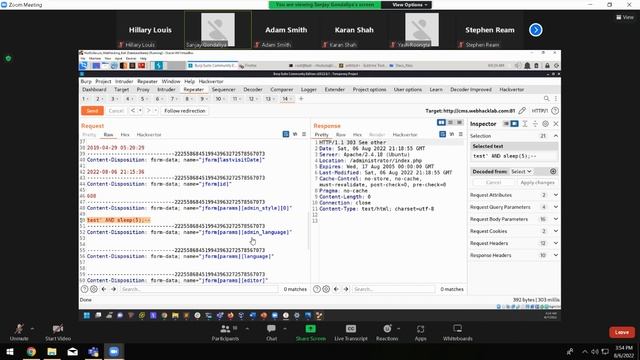
Task: Click the orange Send button in Repeater
Action: click(92, 111)
